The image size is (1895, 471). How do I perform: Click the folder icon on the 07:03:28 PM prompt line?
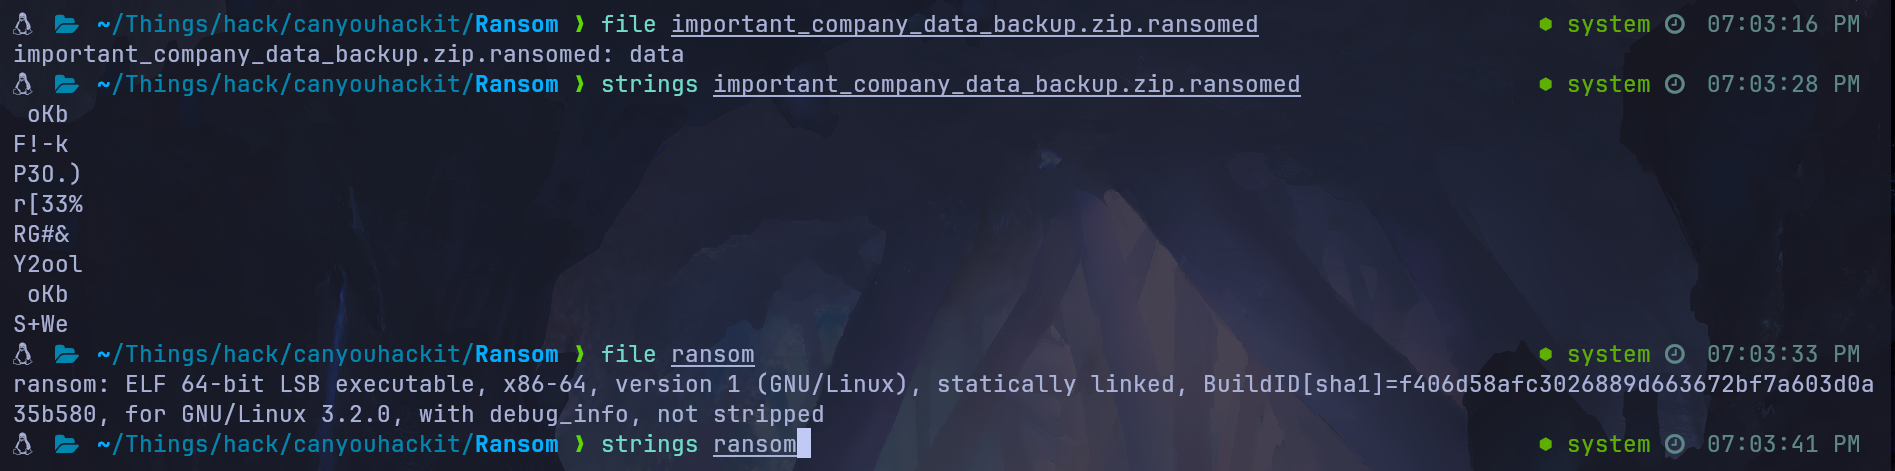[x=67, y=84]
